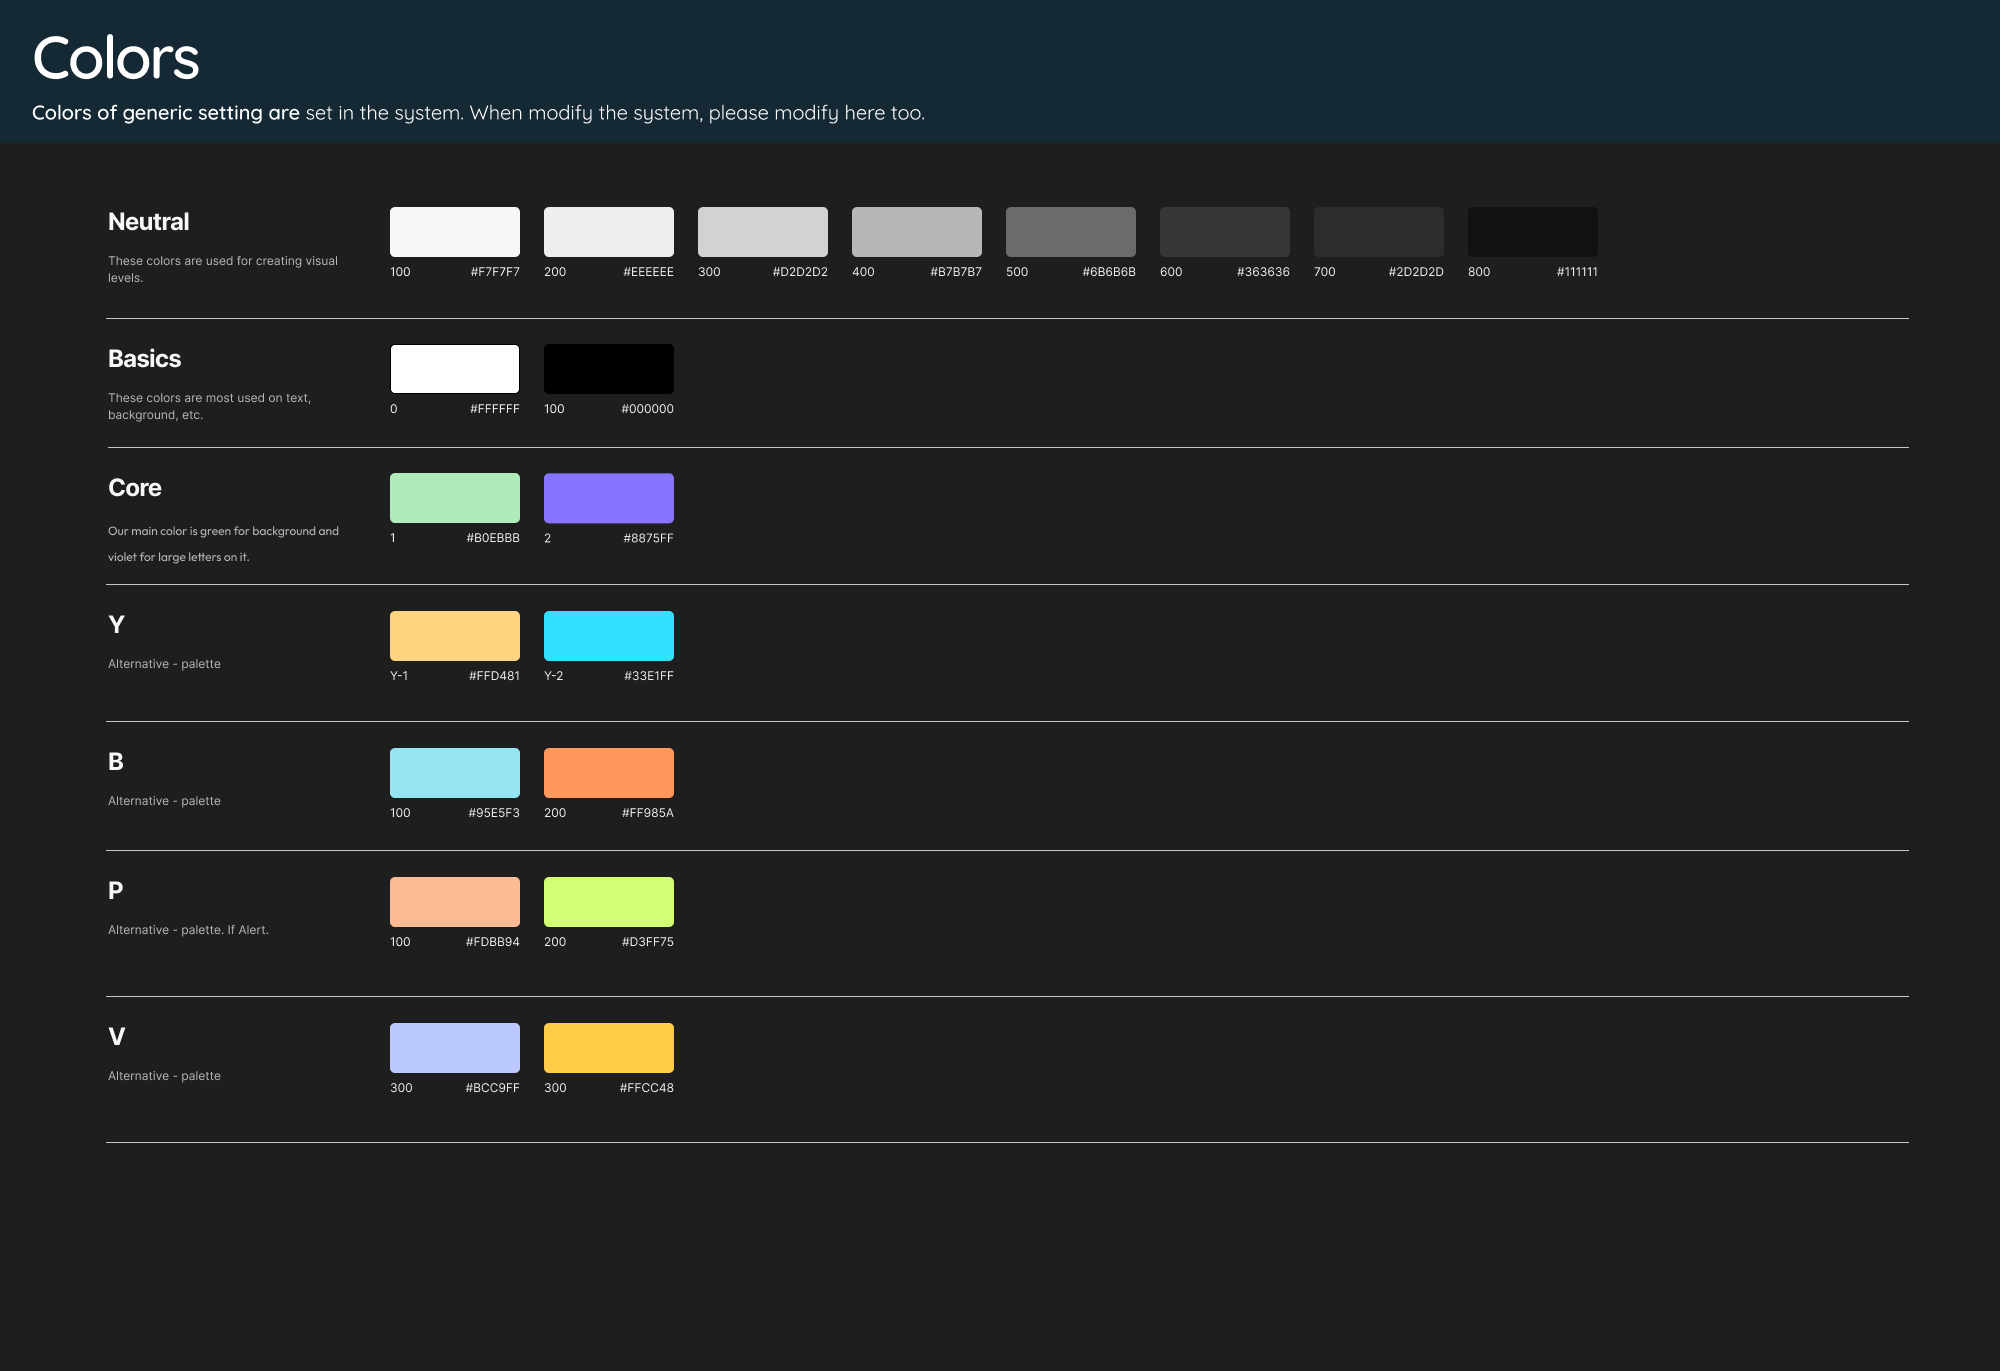The height and width of the screenshot is (1371, 2000).
Task: Click 'These colors are used for creating visual levels'
Action: [x=223, y=269]
